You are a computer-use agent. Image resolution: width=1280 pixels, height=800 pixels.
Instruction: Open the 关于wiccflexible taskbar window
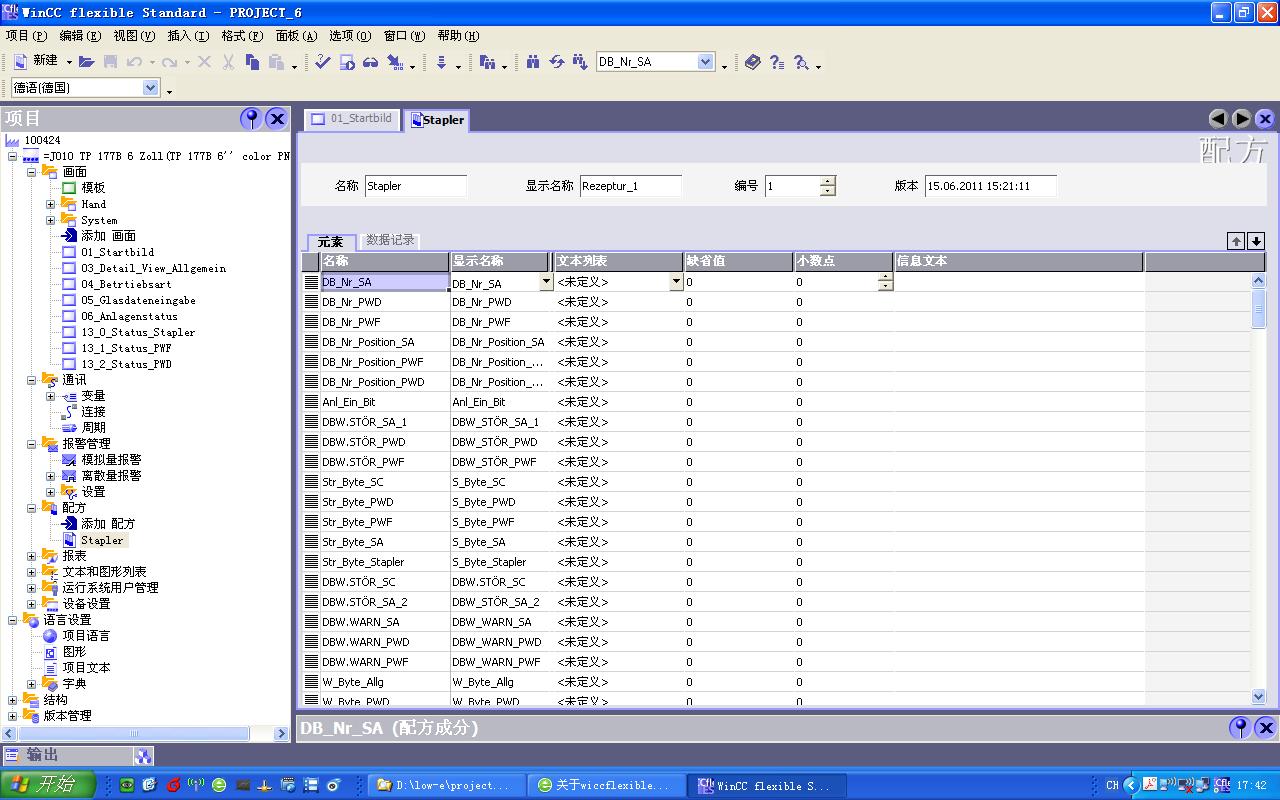click(x=605, y=786)
